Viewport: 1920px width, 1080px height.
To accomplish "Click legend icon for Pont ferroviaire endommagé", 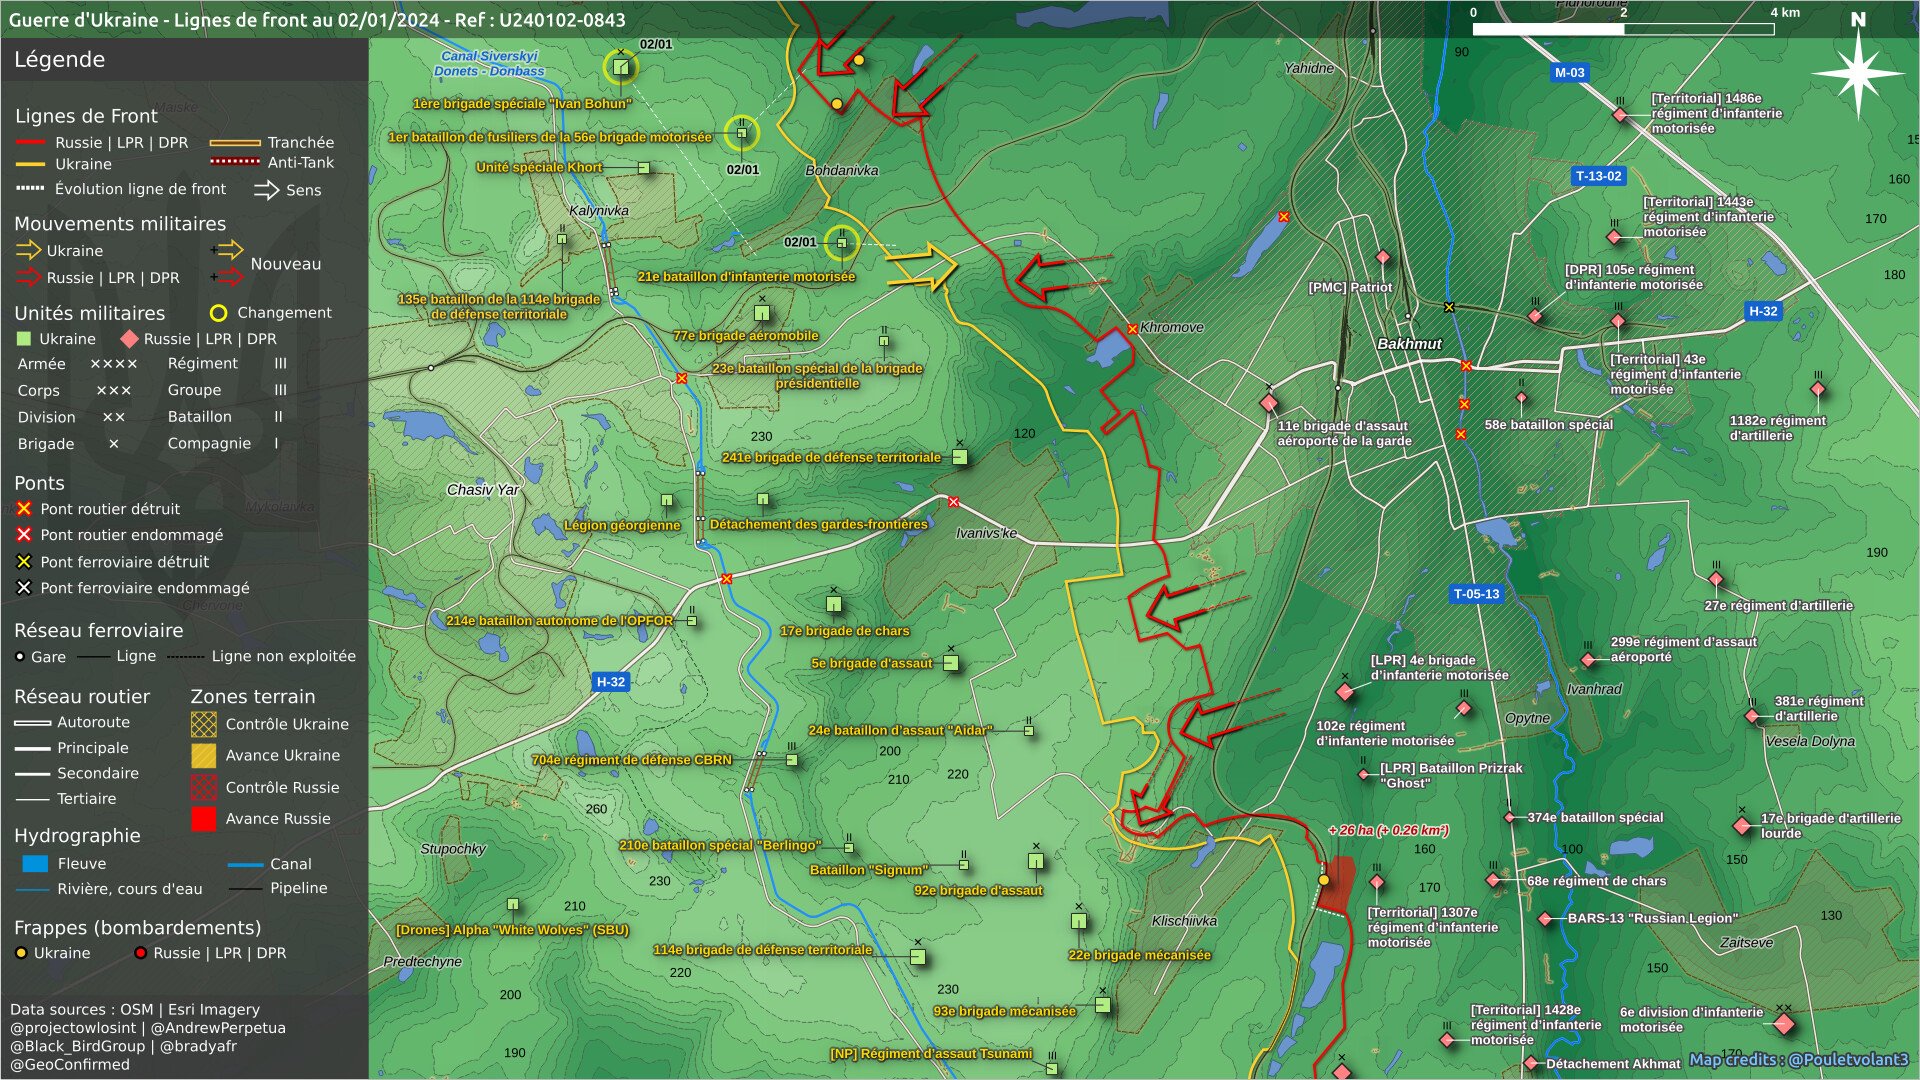I will click(x=24, y=588).
